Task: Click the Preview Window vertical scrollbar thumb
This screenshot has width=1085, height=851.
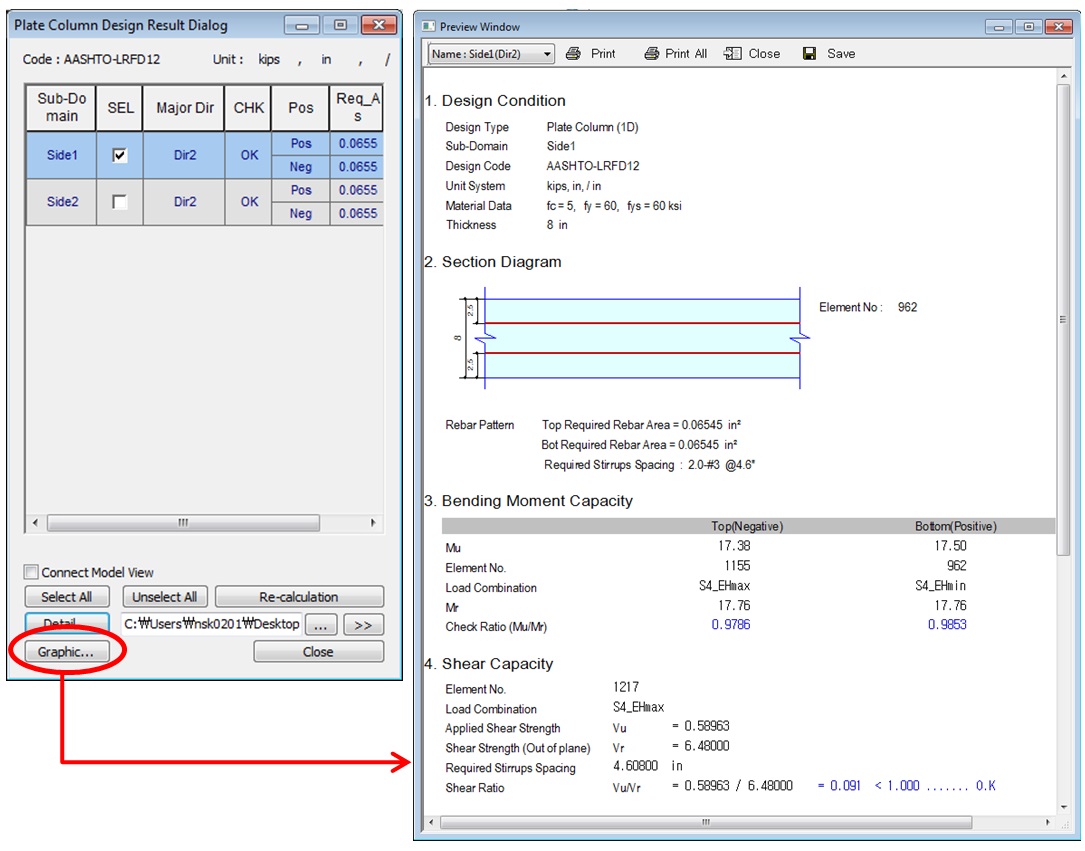Action: point(1063,318)
